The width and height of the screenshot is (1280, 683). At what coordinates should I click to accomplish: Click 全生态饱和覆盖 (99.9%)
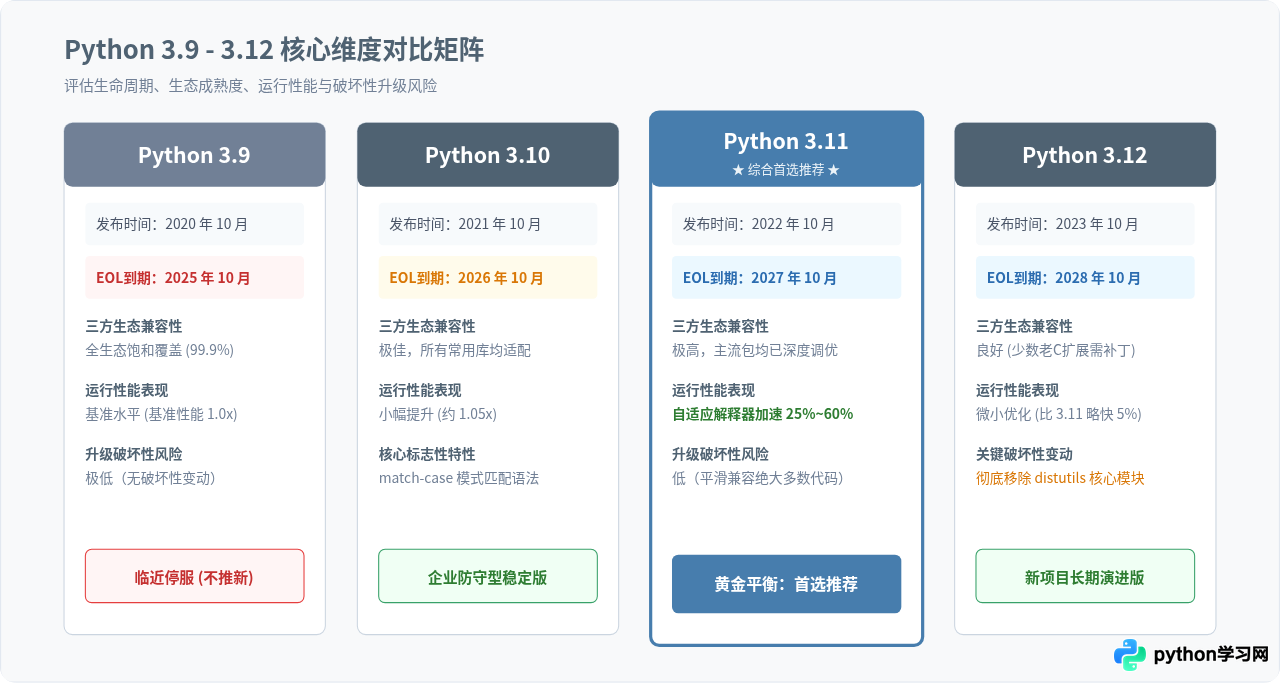click(x=159, y=350)
